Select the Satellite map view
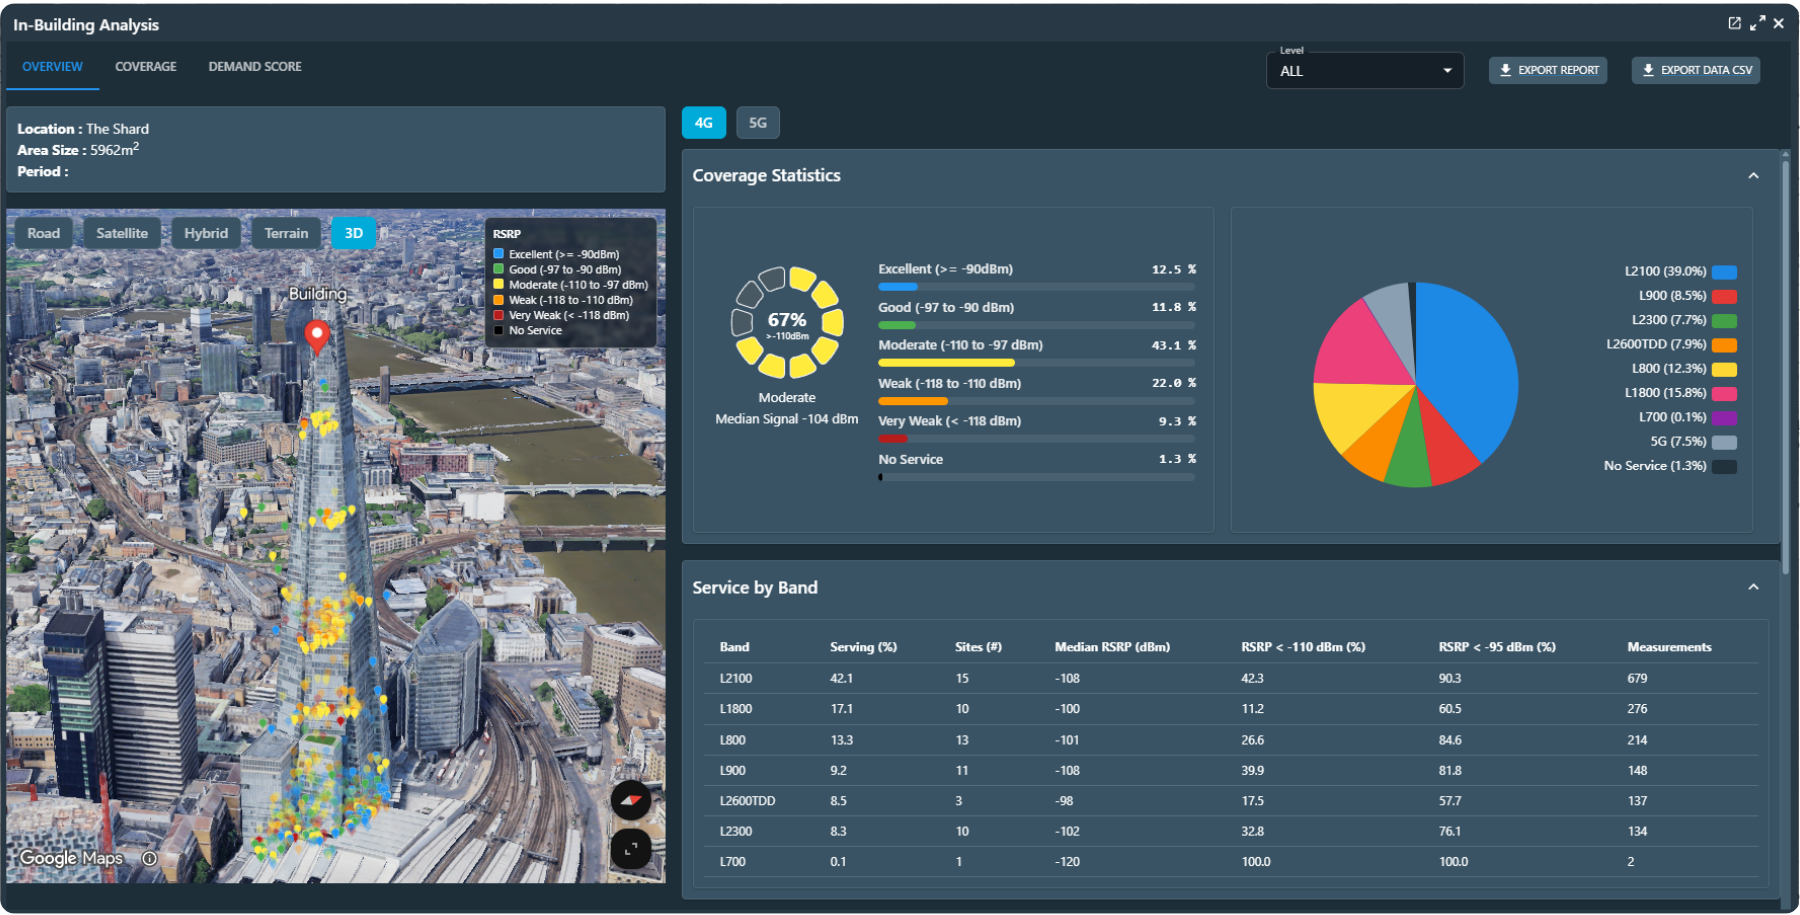The width and height of the screenshot is (1800, 915). pos(122,233)
